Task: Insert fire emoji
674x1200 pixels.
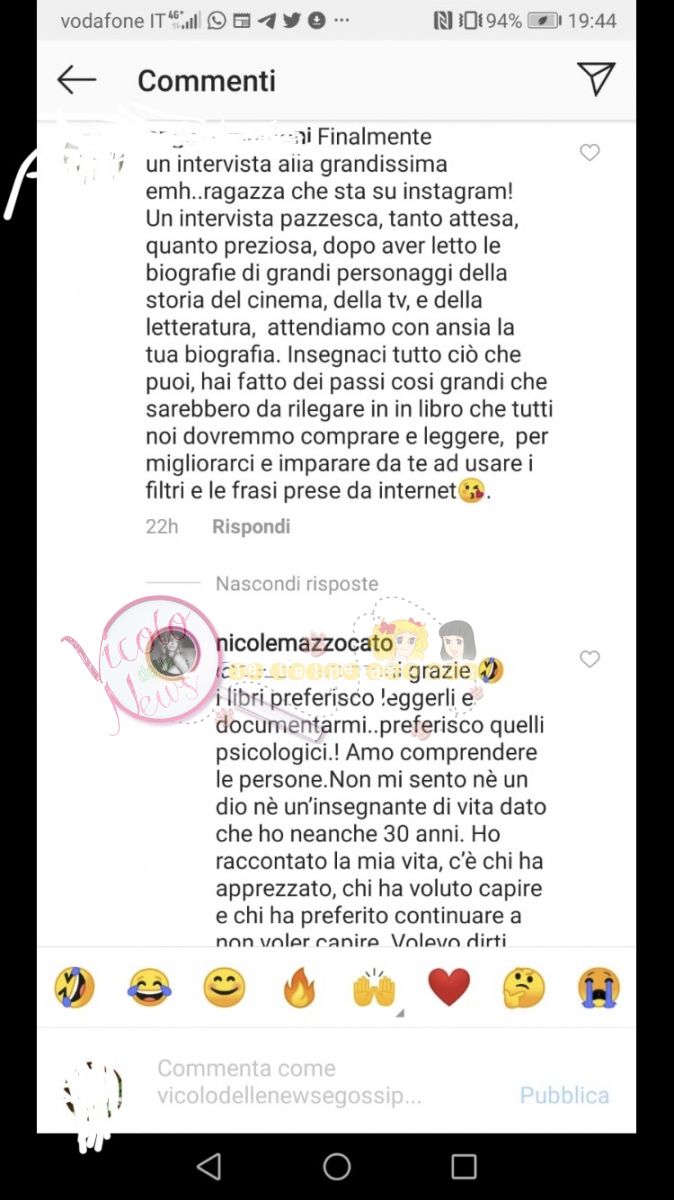Action: click(299, 988)
